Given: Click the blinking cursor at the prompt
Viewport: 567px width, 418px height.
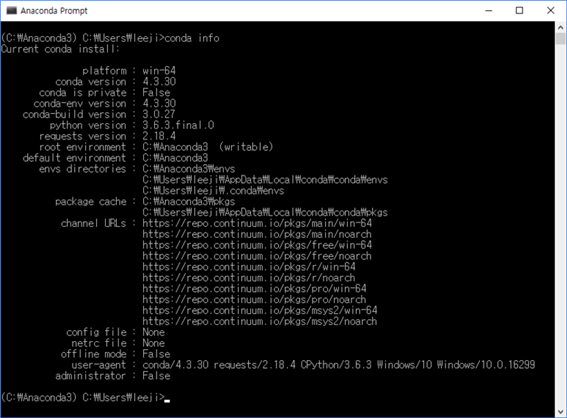Looking at the screenshot, I should point(167,400).
